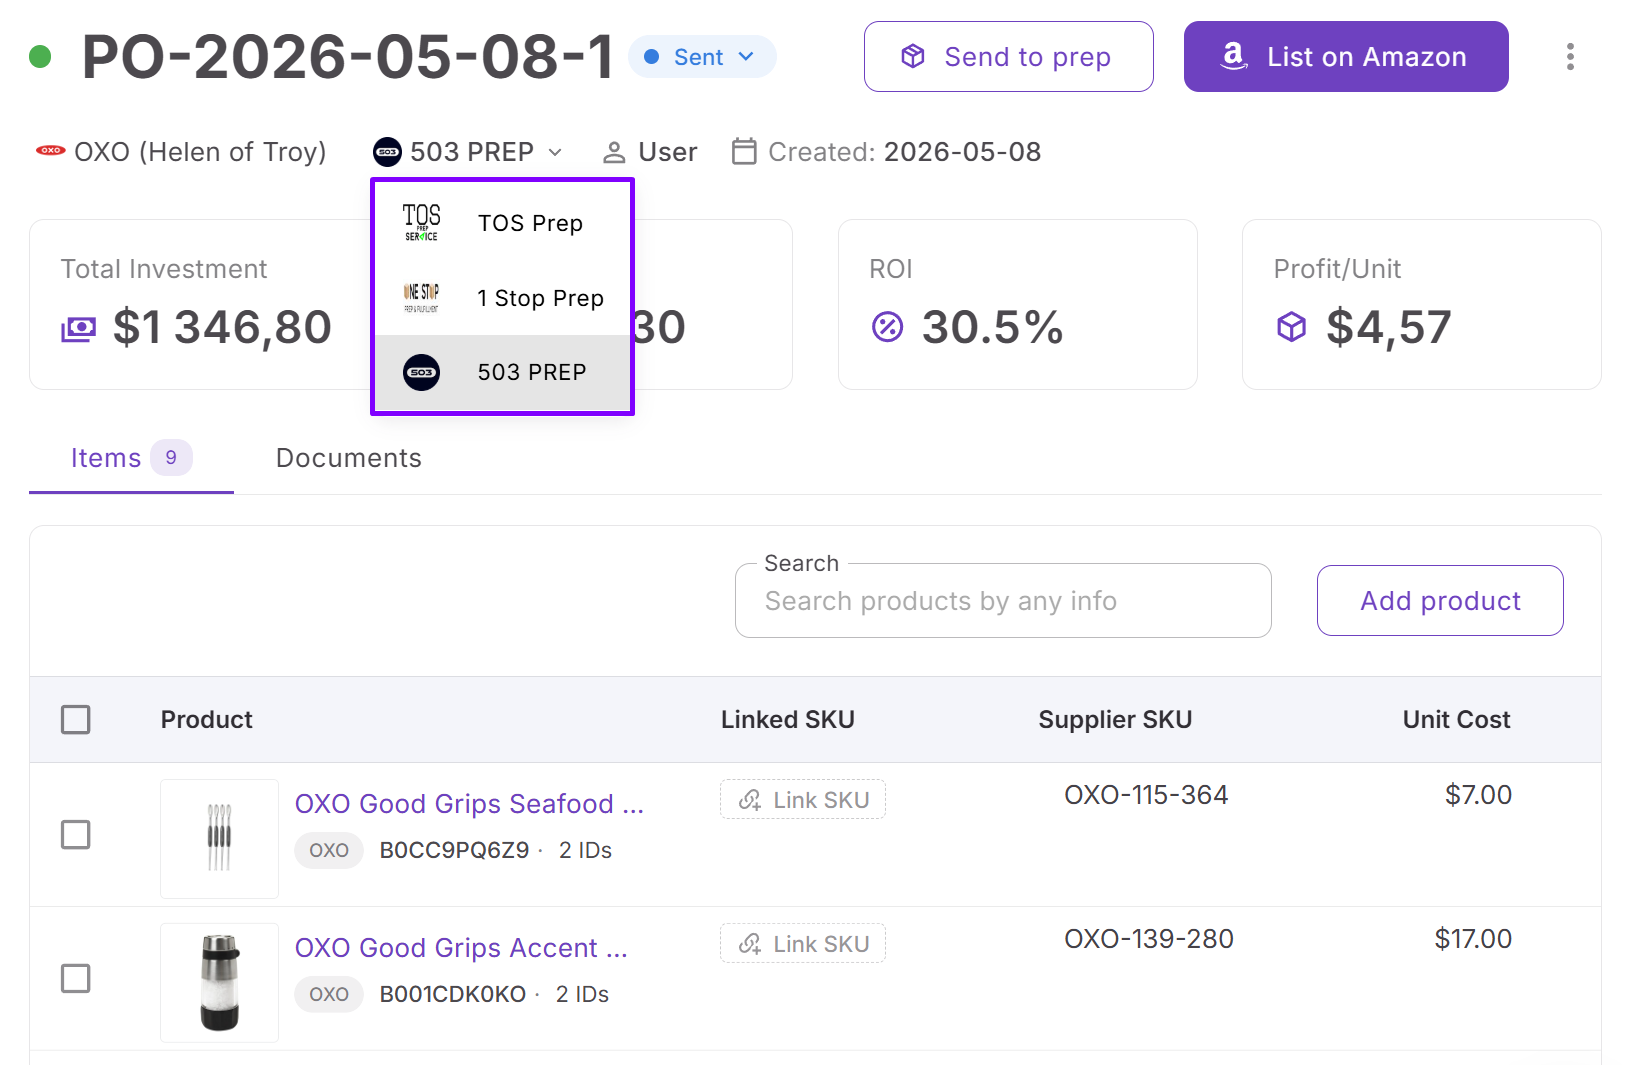Click the $17.00 unit cost cell
This screenshot has width=1628, height=1065.
(x=1473, y=939)
